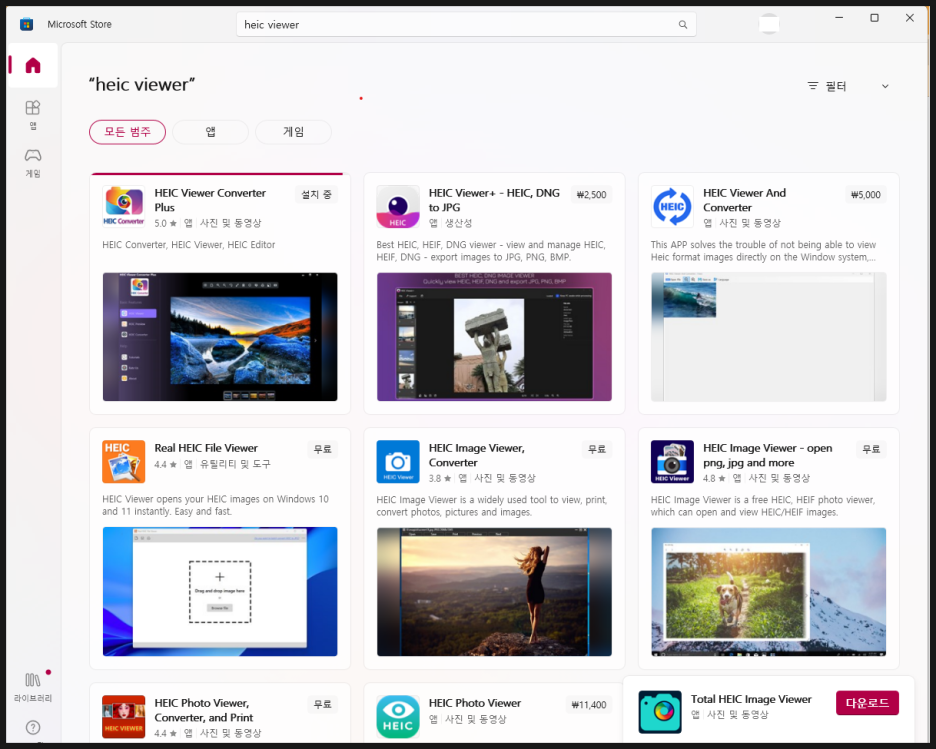The width and height of the screenshot is (936, 749).
Task: Click the search magnifier icon
Action: tap(683, 24)
